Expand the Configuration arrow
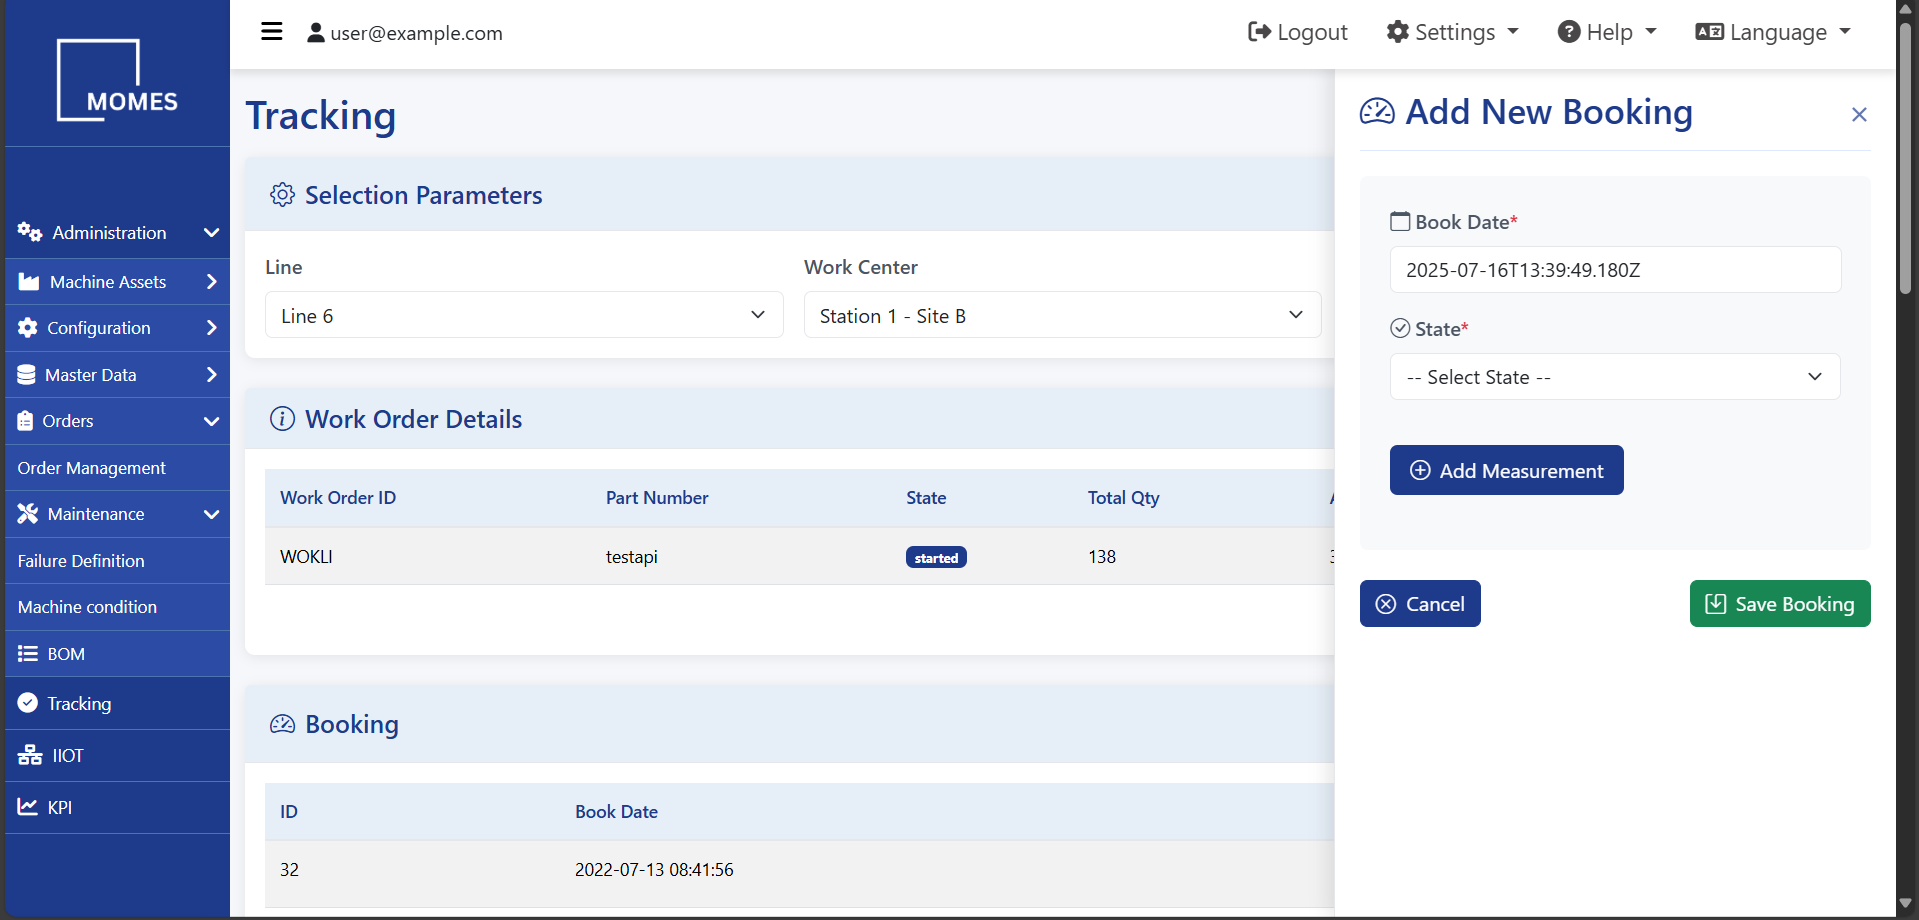Viewport: 1919px width, 920px height. 211,328
